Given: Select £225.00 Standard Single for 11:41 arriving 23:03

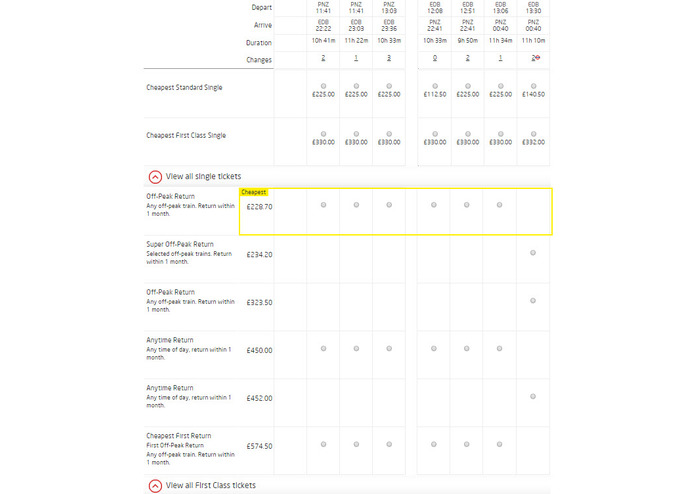Looking at the screenshot, I should click(356, 86).
